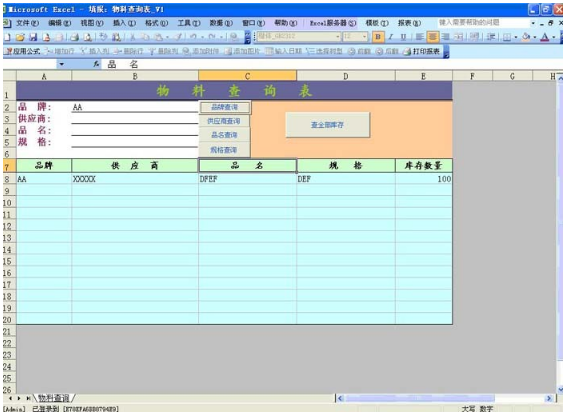Click cell with stock quantity 100
This screenshot has height=414, width=564.
click(x=423, y=179)
